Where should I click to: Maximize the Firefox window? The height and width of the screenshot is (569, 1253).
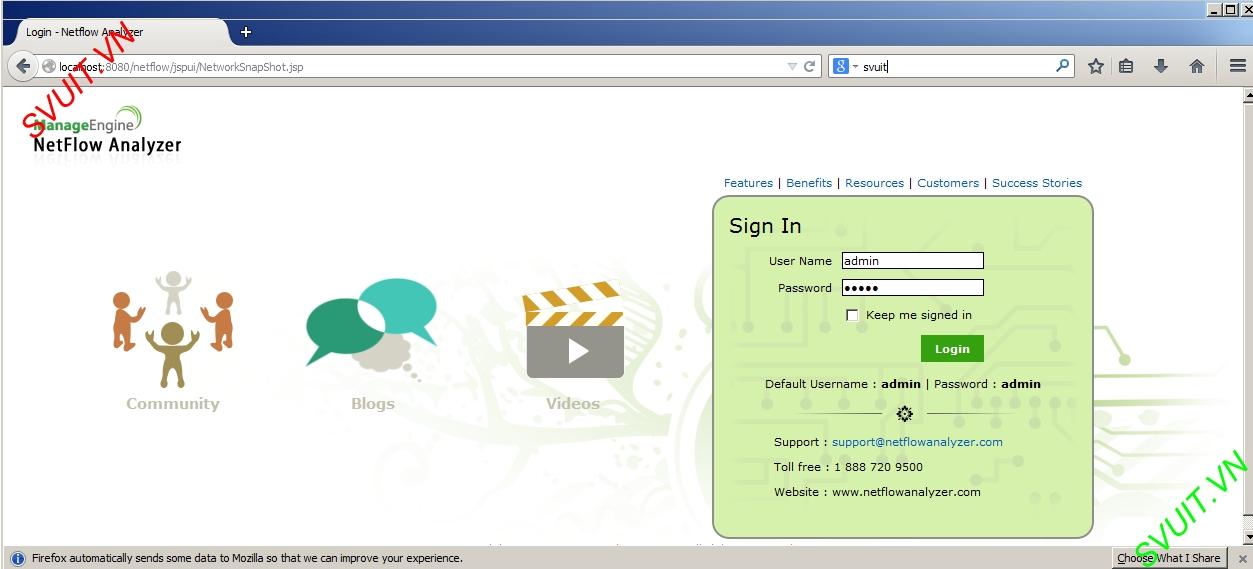tap(1230, 9)
